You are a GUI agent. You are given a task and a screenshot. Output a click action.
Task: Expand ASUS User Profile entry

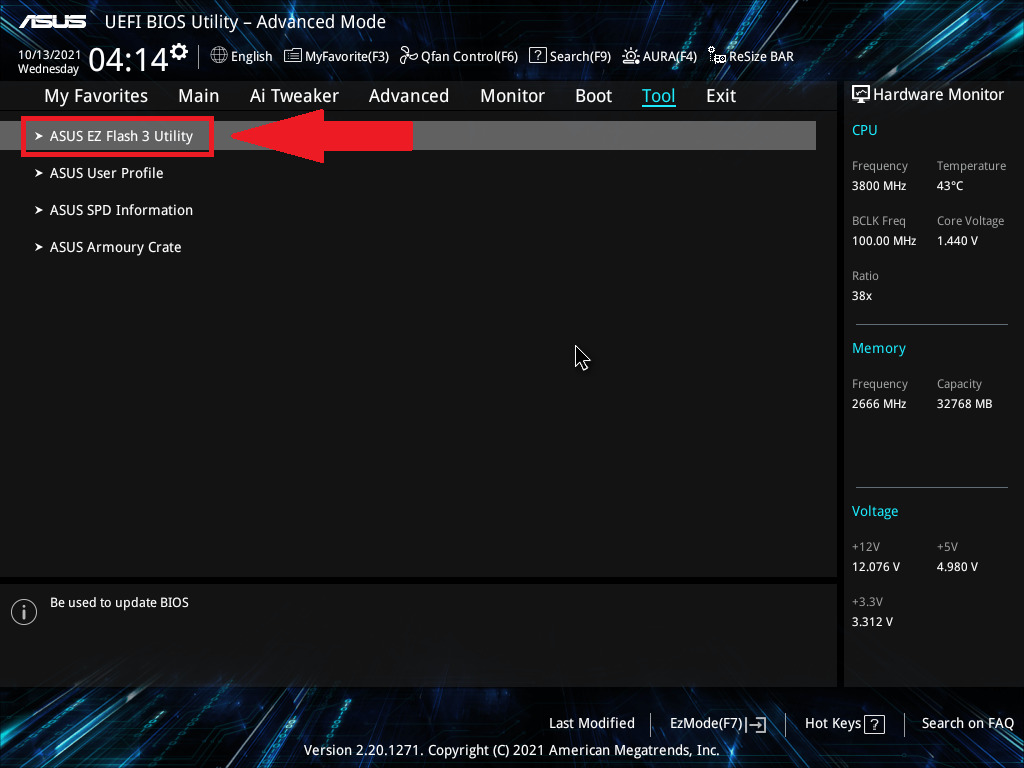pyautogui.click(x=106, y=173)
